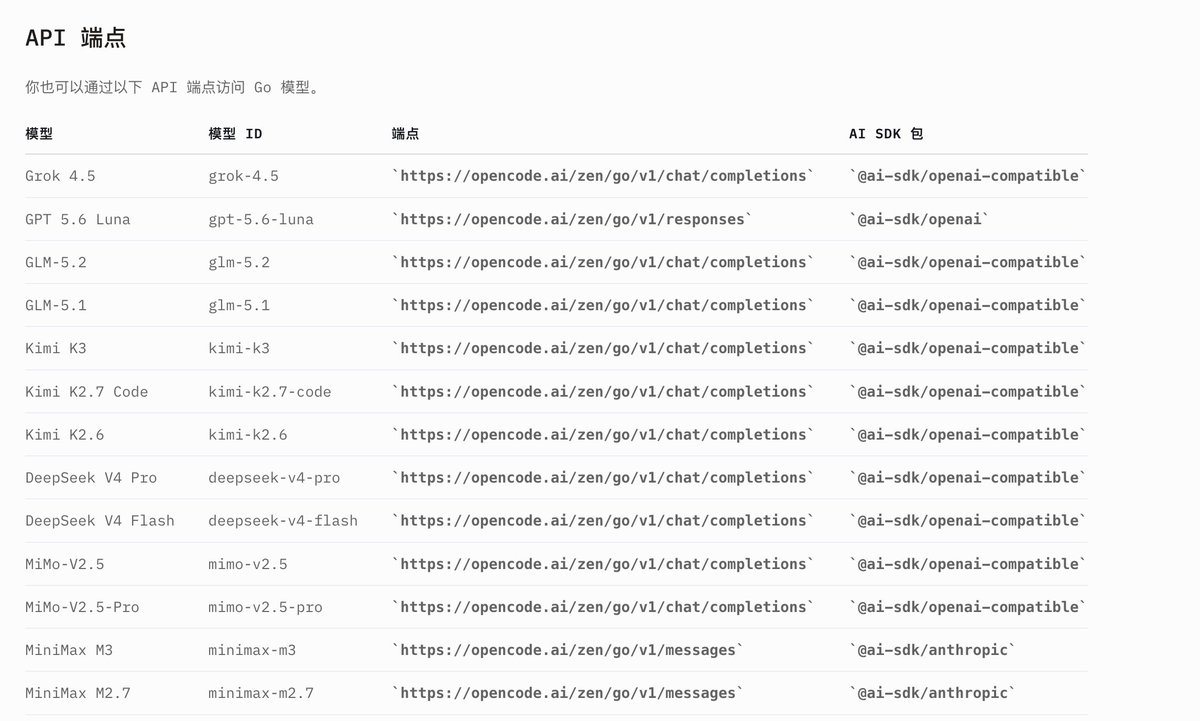Screen dimensions: 1200x721
Task: Click the SDK package in the GLM-5.1 row
Action: point(967,305)
